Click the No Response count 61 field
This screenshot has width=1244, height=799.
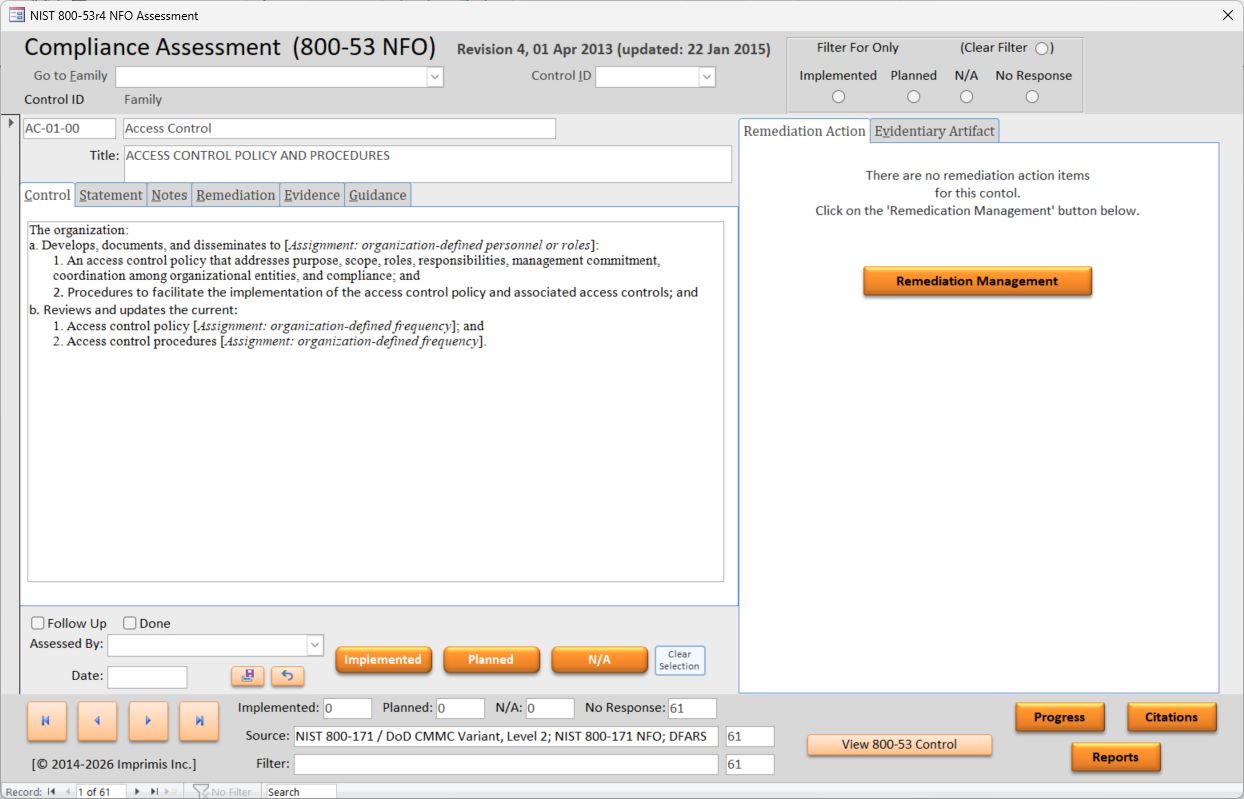coord(693,708)
